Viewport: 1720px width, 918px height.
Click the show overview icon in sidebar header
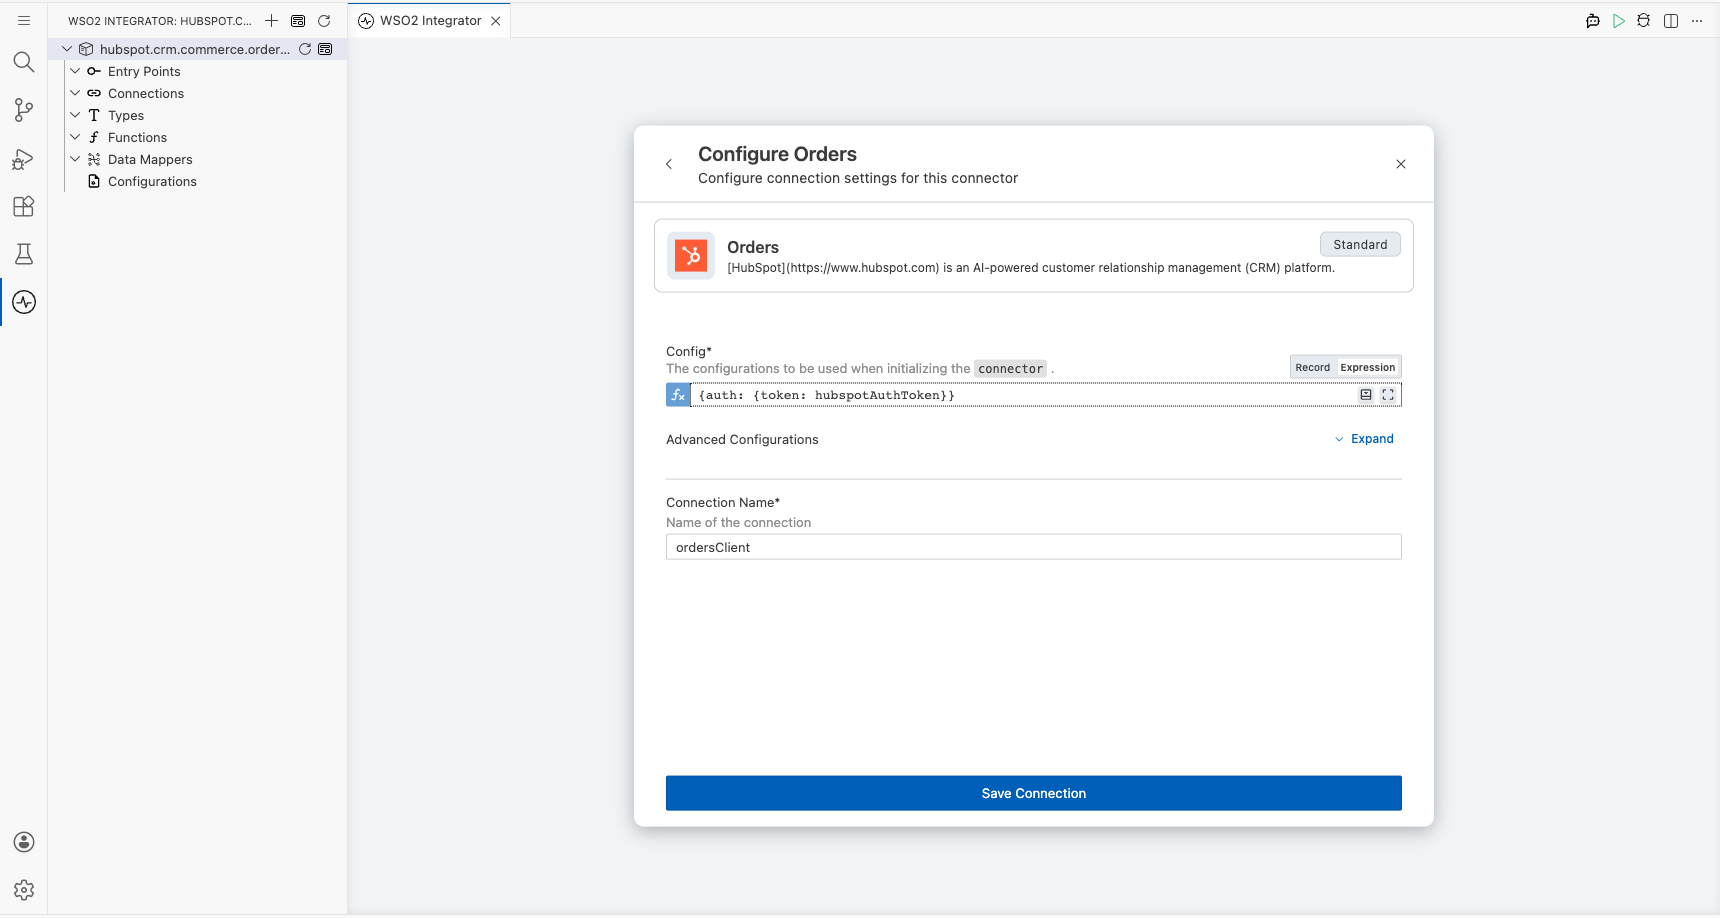point(298,20)
